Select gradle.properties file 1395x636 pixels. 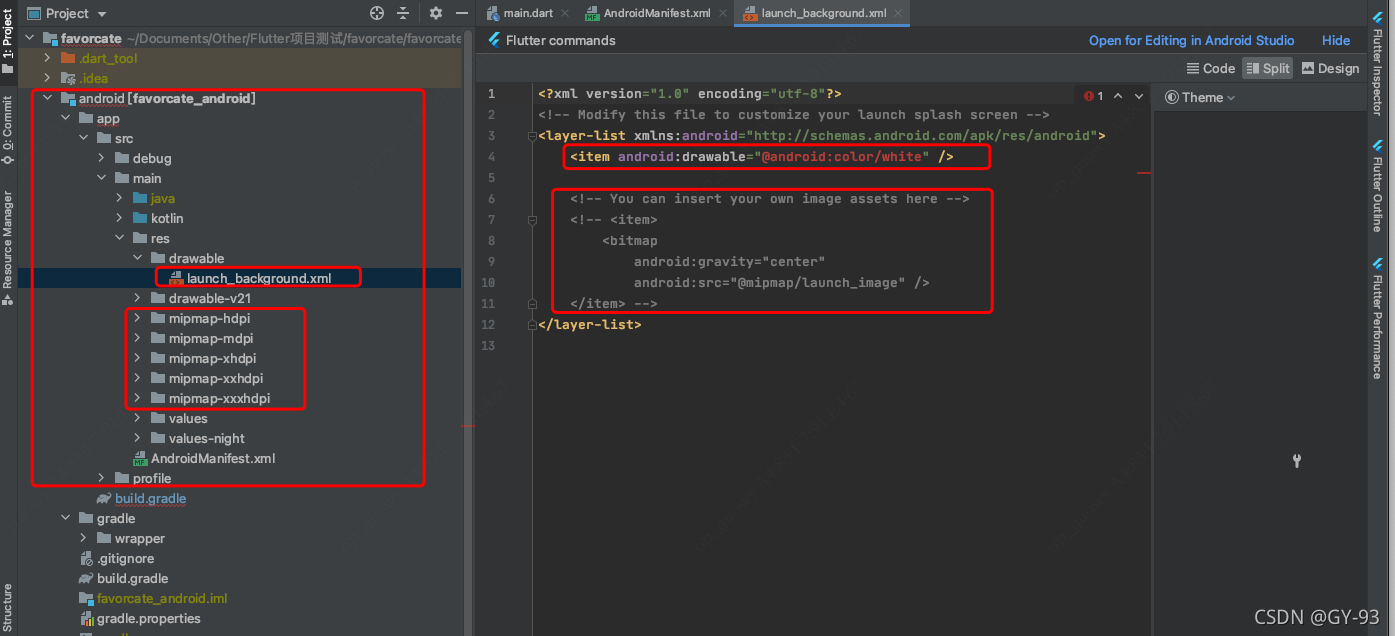coord(148,618)
